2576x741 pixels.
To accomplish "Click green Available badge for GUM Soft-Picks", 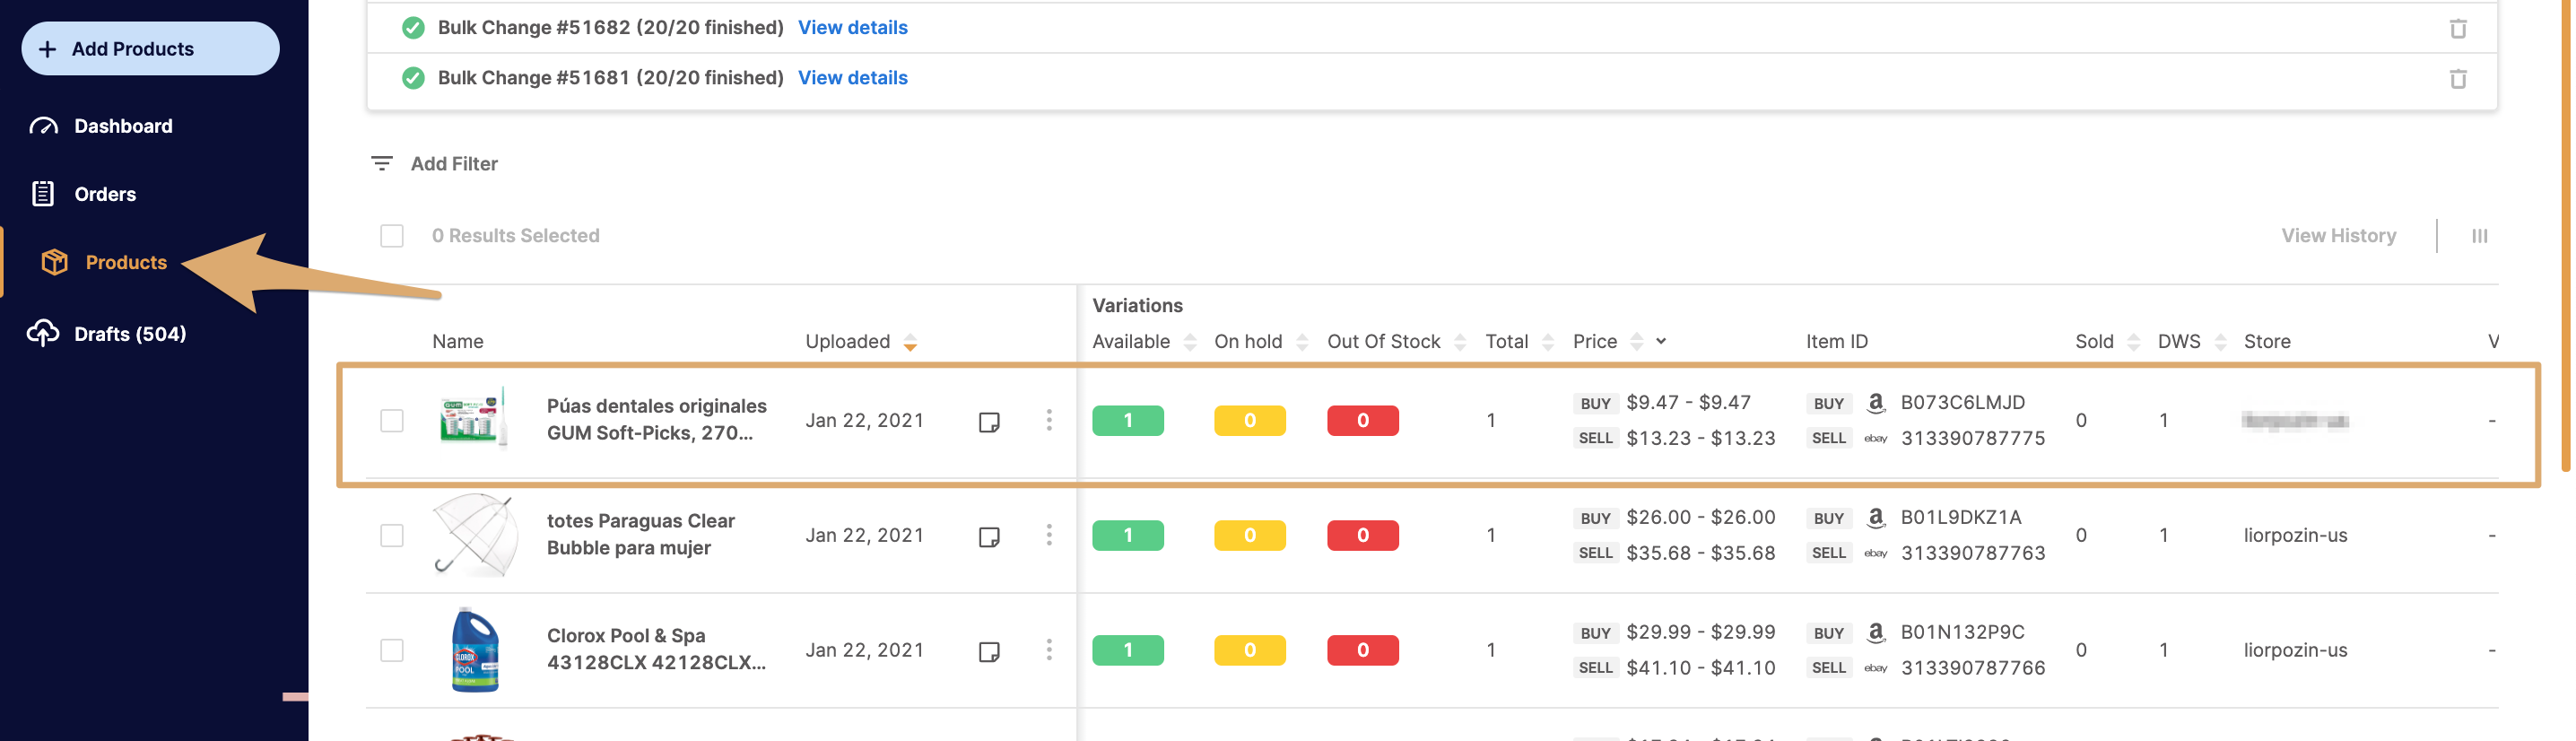I will pyautogui.click(x=1127, y=420).
